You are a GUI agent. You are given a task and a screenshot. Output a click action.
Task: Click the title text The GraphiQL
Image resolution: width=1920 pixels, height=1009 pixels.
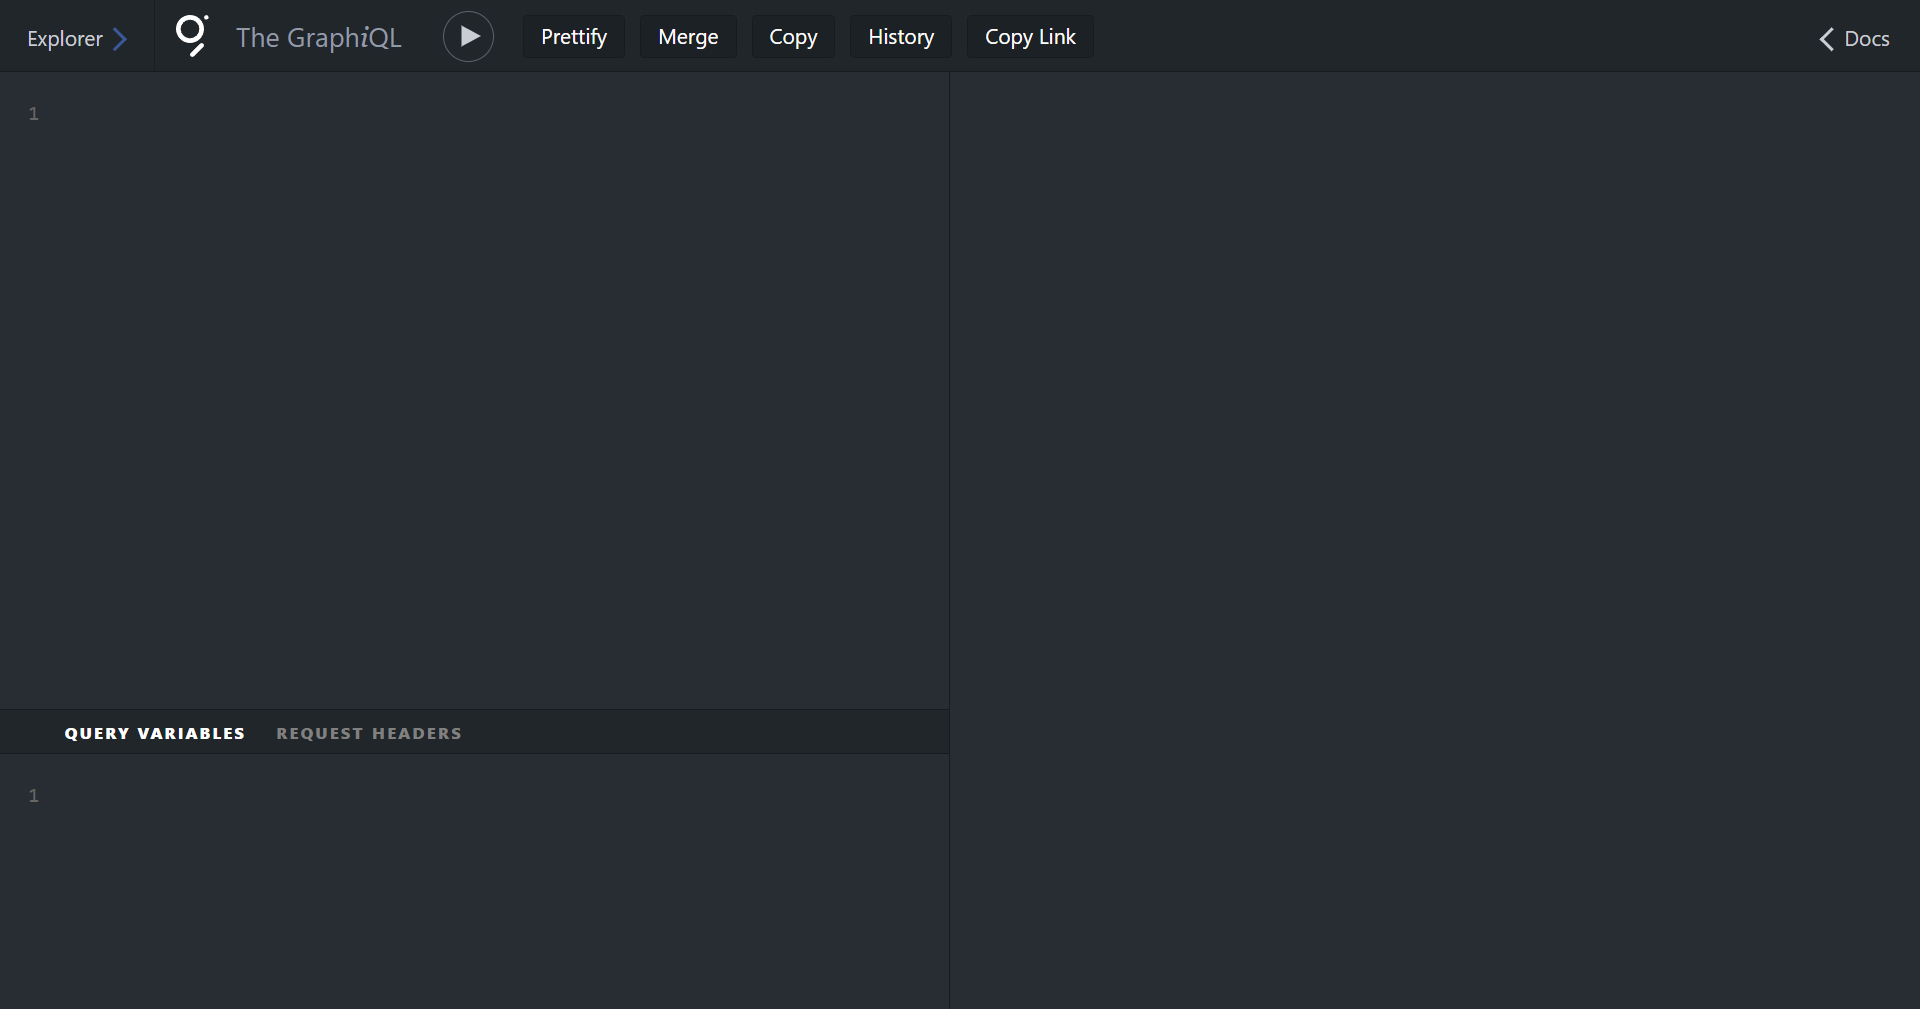pyautogui.click(x=318, y=38)
